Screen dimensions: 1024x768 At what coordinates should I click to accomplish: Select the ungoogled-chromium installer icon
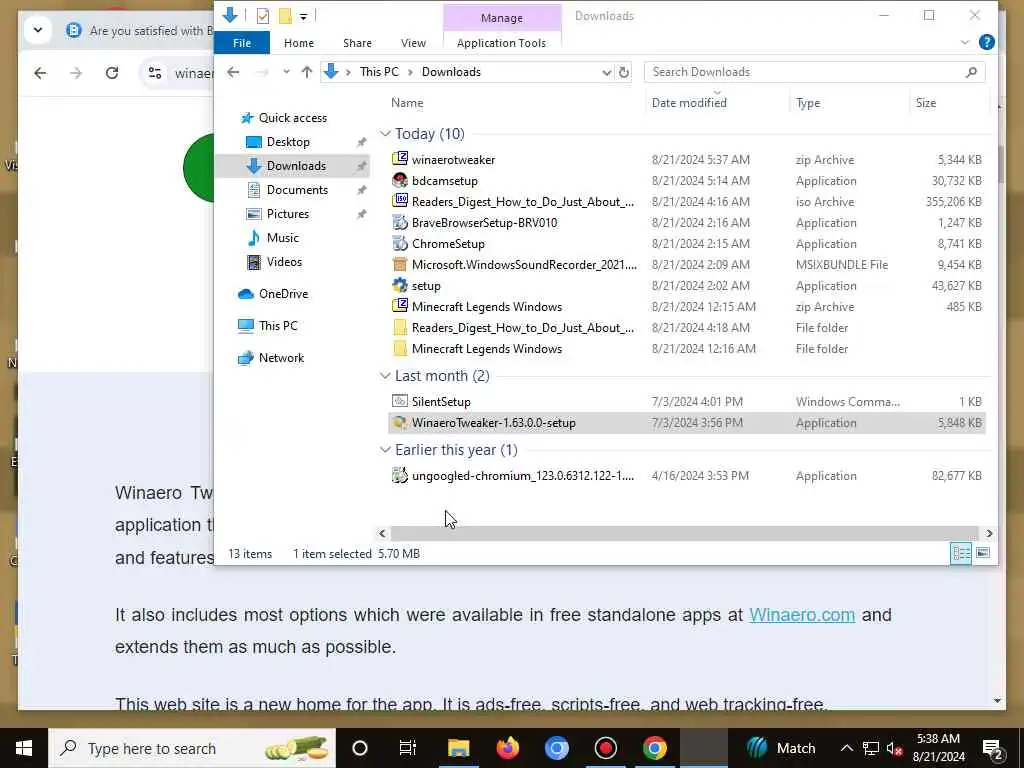click(400, 475)
